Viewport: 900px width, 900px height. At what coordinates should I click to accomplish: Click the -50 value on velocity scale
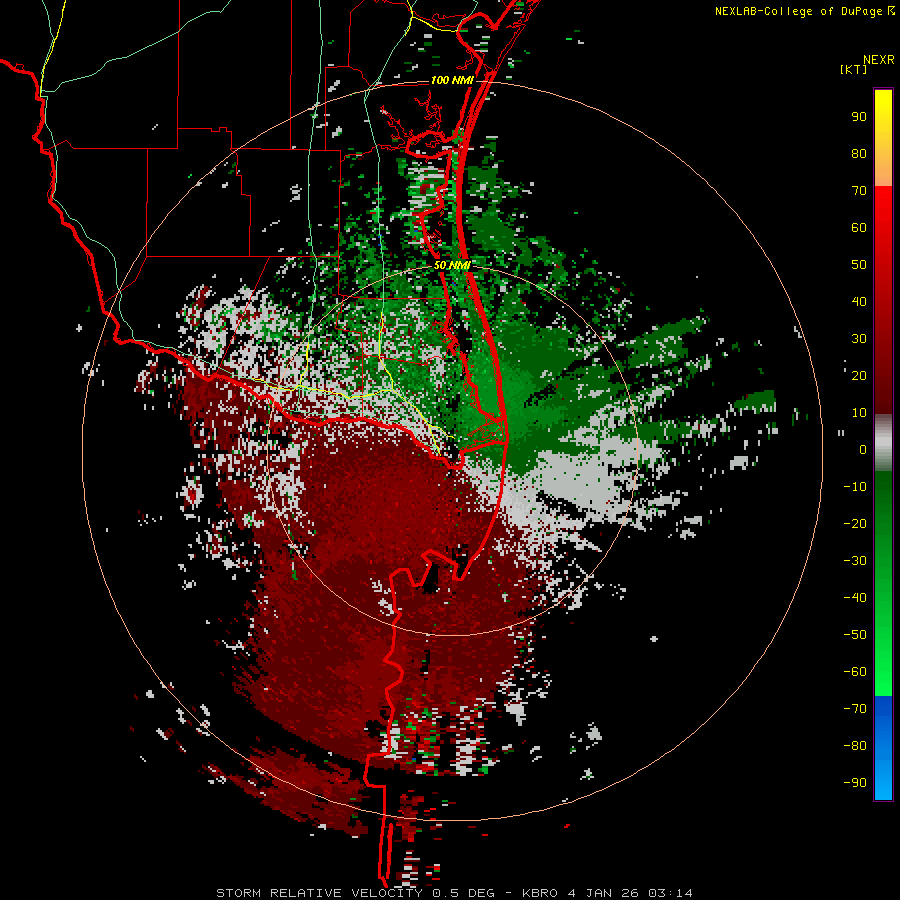[x=855, y=635]
